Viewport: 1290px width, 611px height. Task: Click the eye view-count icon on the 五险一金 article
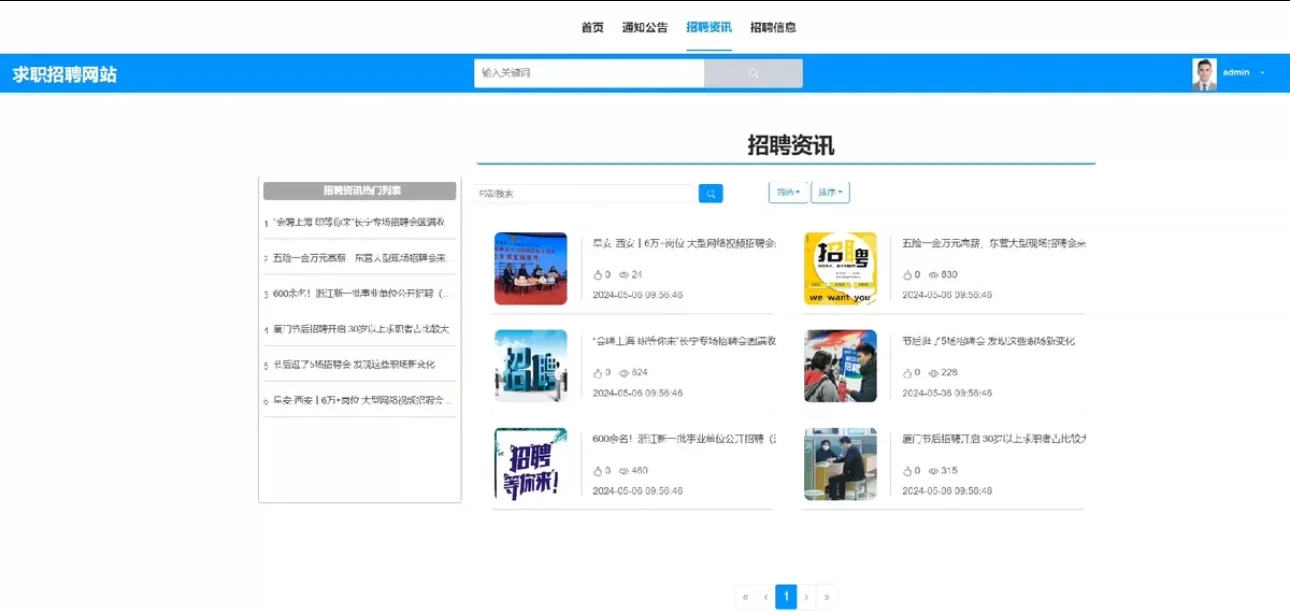(x=932, y=273)
